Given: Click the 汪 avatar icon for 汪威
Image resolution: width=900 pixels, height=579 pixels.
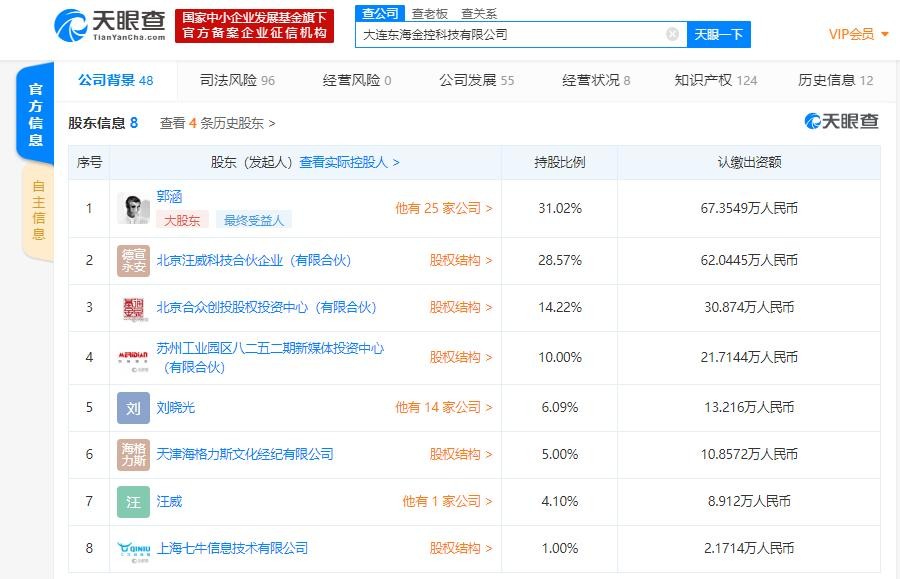Looking at the screenshot, I should [x=133, y=501].
